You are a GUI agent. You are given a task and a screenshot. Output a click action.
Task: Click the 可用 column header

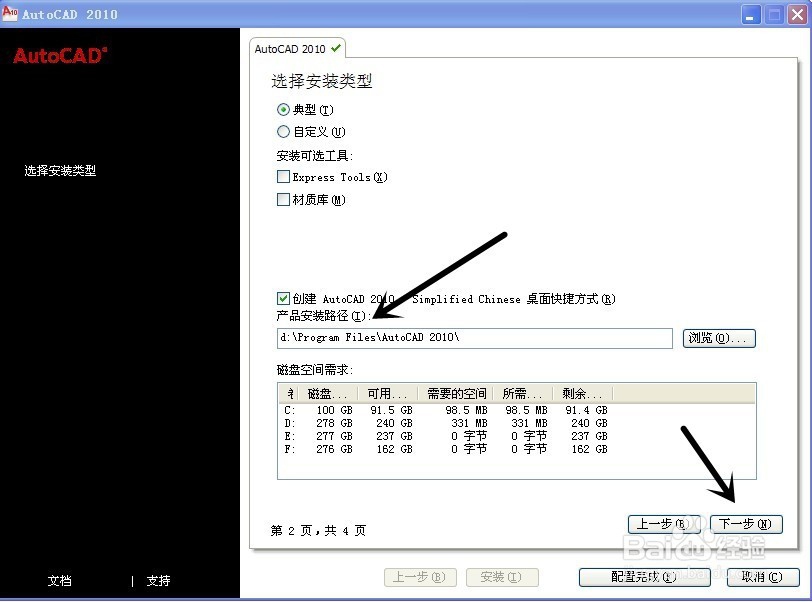pyautogui.click(x=387, y=394)
